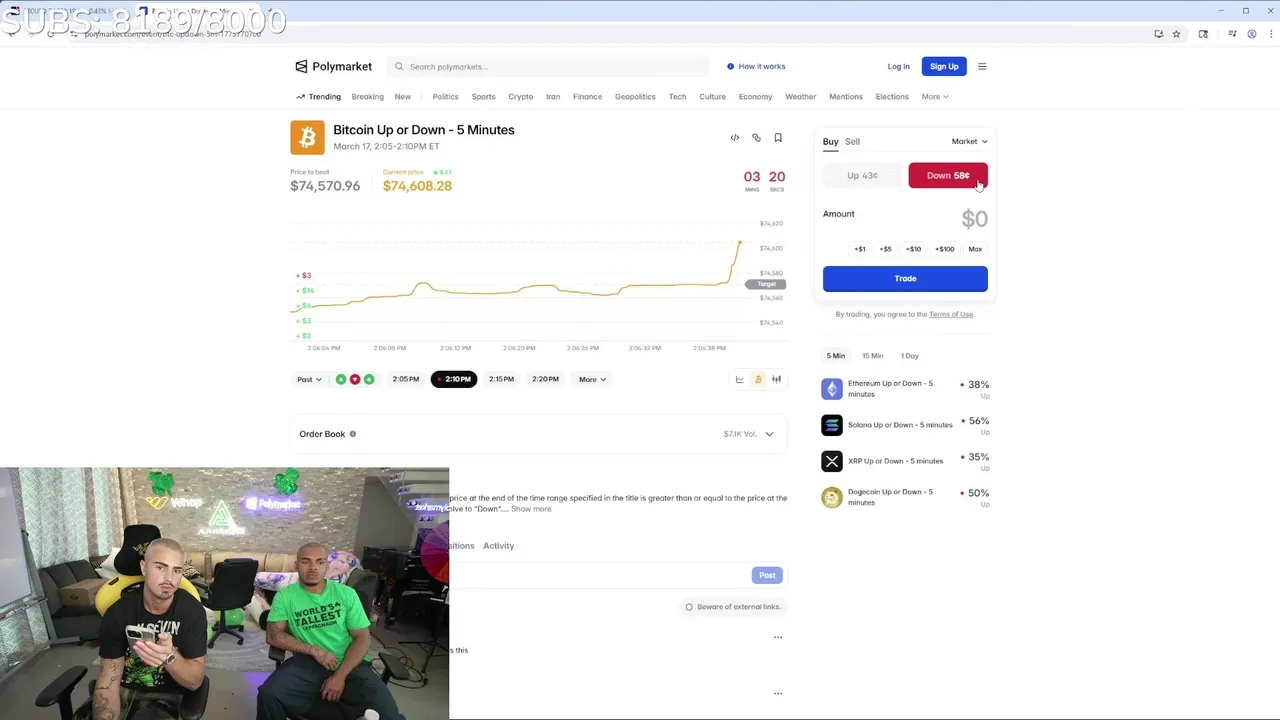Image resolution: width=1280 pixels, height=720 pixels.
Task: Open the 15 Min markets tab
Action: point(873,356)
